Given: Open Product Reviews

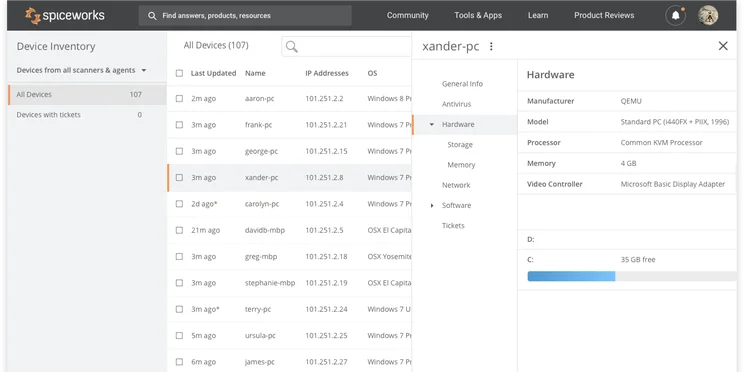Looking at the screenshot, I should [x=604, y=15].
